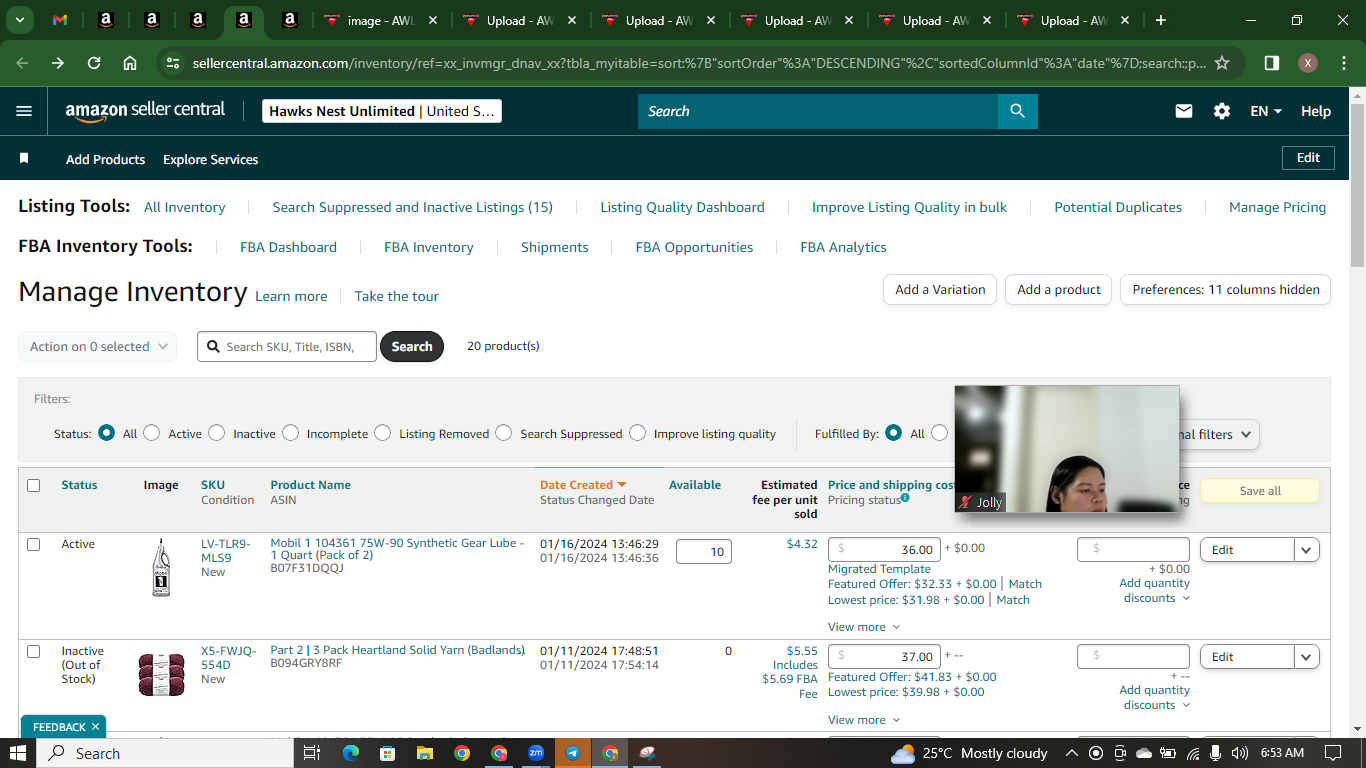
Task: Open Listing Quality Dashboard
Action: pyautogui.click(x=682, y=207)
